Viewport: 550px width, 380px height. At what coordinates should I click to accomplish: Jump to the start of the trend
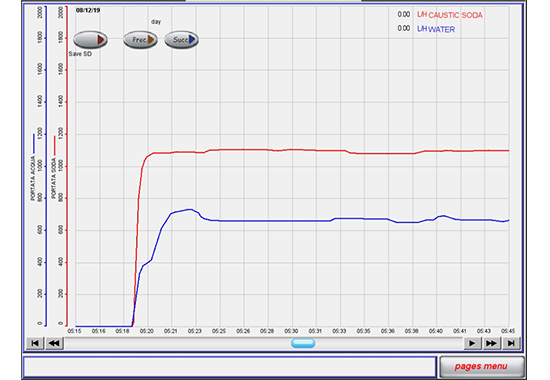click(x=35, y=343)
